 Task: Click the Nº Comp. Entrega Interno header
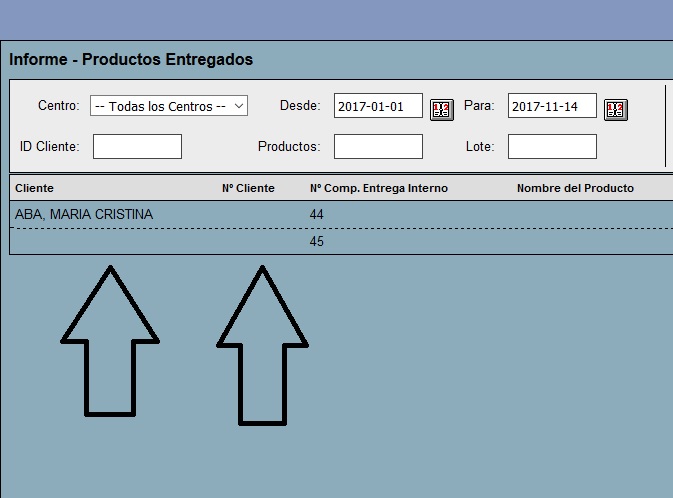[x=379, y=188]
